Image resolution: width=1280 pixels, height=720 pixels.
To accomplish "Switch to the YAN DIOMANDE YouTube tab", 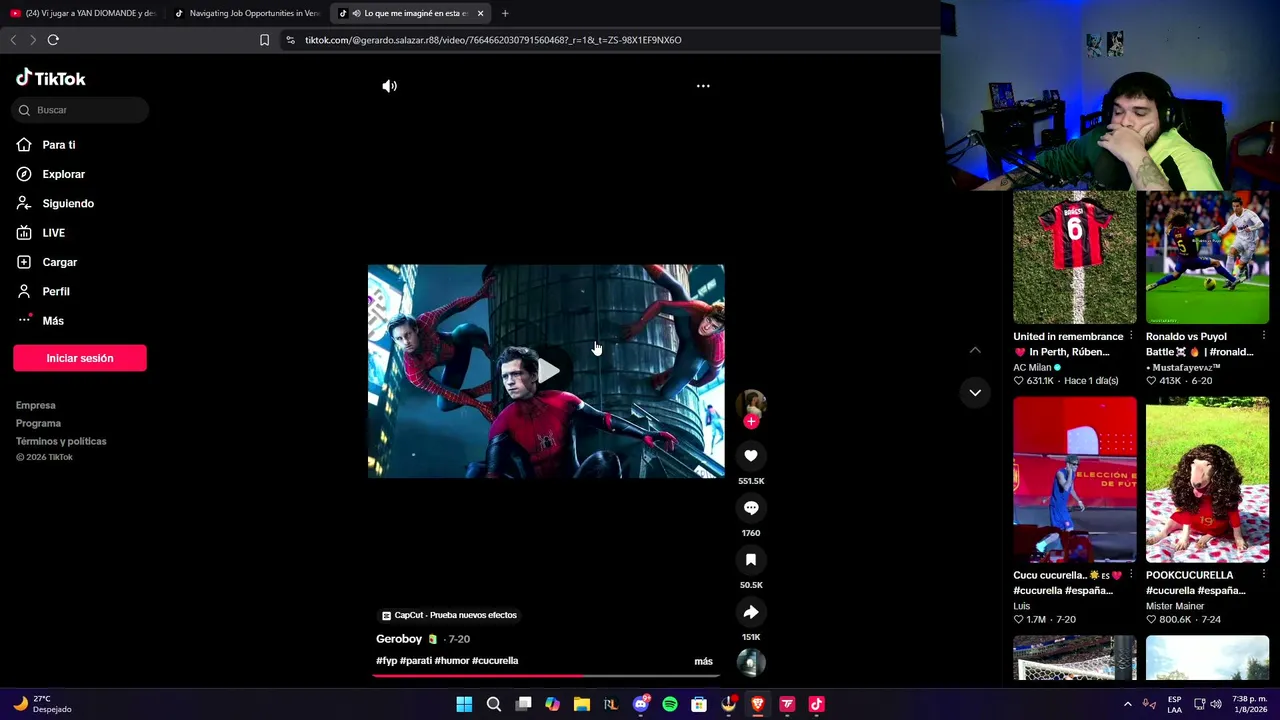I will point(83,13).
